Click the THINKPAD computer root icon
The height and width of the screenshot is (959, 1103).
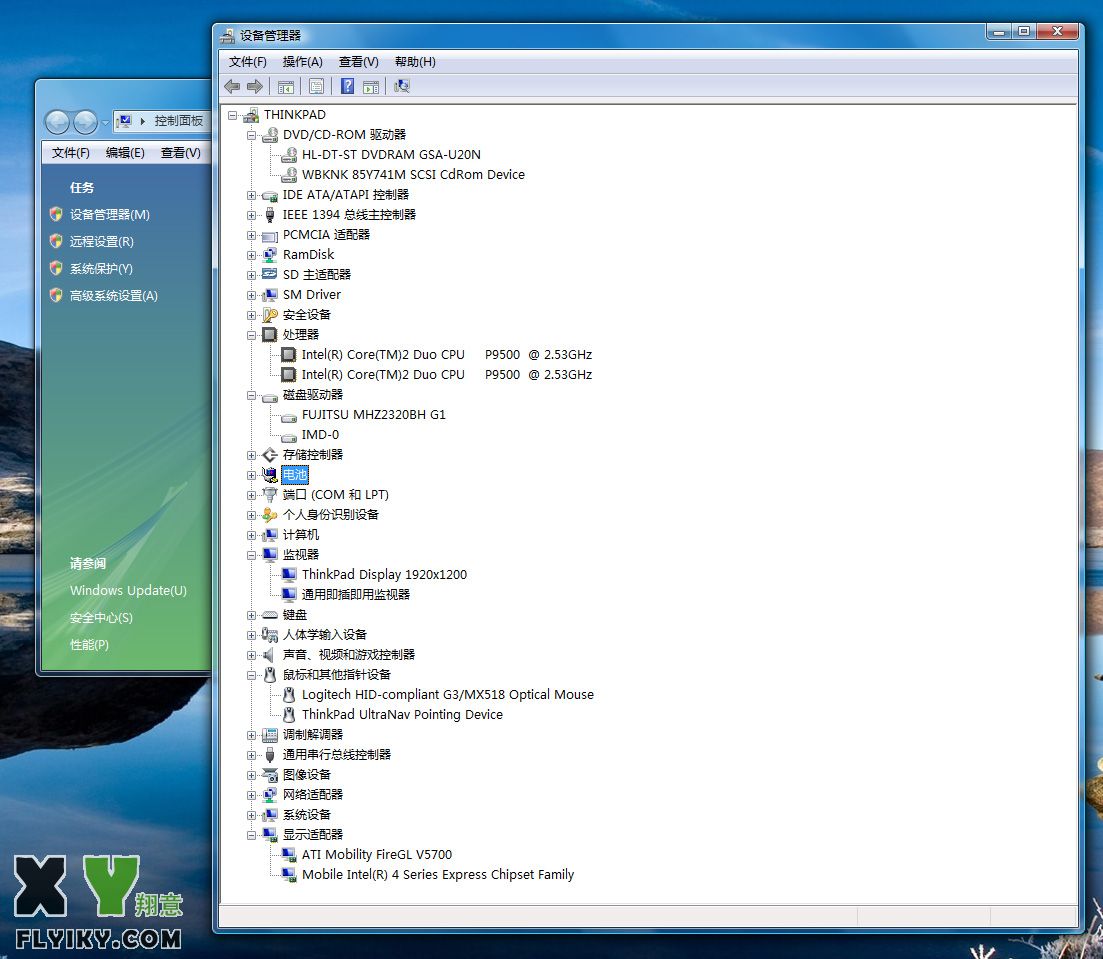[251, 115]
